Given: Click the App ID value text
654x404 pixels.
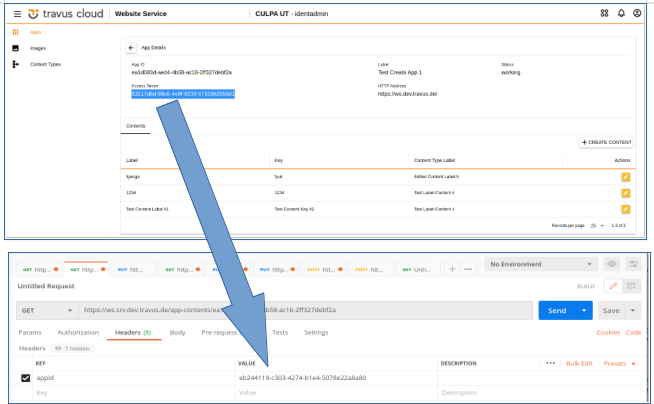Looking at the screenshot, I should coord(181,72).
